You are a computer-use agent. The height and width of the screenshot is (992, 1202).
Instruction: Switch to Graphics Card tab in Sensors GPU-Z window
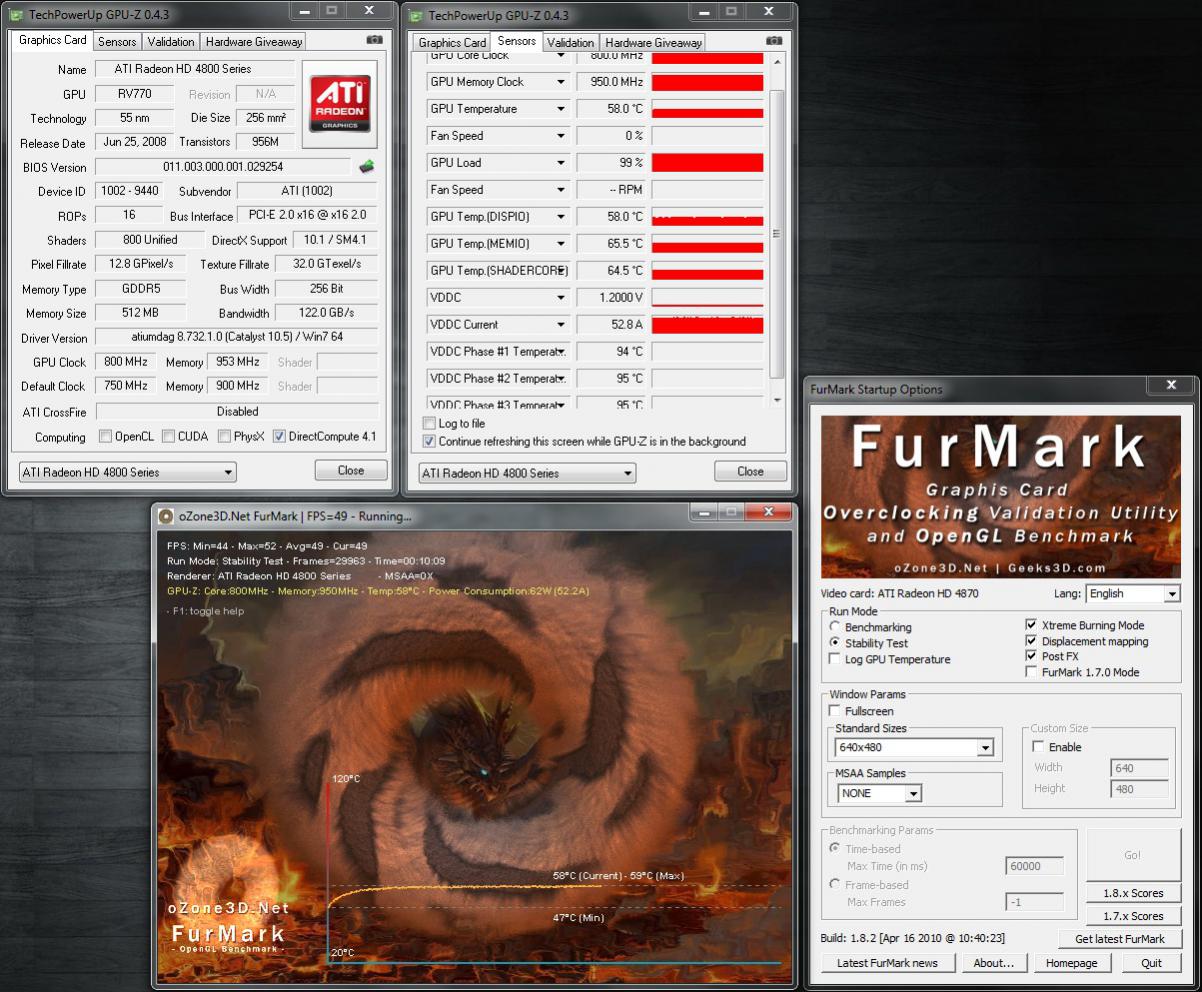click(x=452, y=43)
